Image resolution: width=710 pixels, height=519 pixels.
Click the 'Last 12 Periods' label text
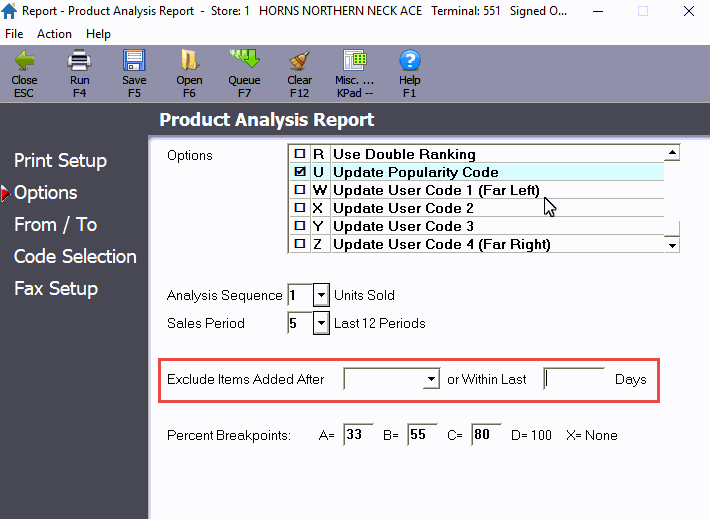point(379,323)
